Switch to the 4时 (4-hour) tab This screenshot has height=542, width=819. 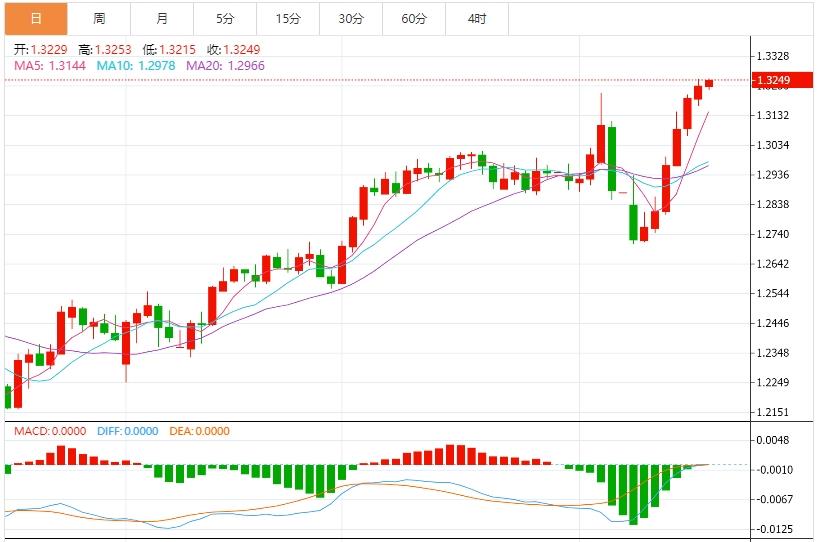[x=477, y=18]
